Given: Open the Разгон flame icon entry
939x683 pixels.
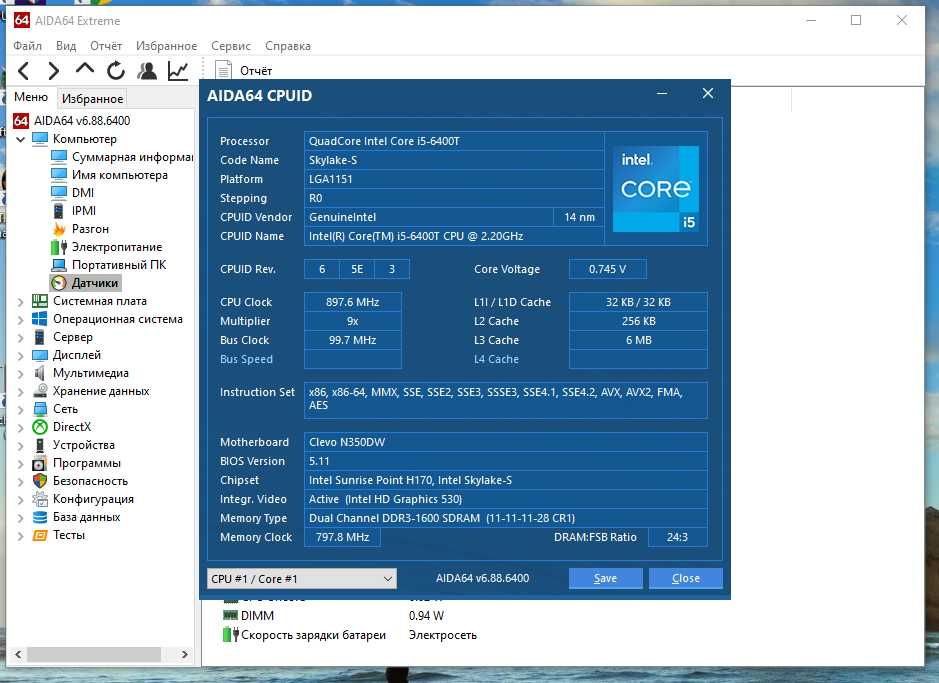Looking at the screenshot, I should point(59,229).
